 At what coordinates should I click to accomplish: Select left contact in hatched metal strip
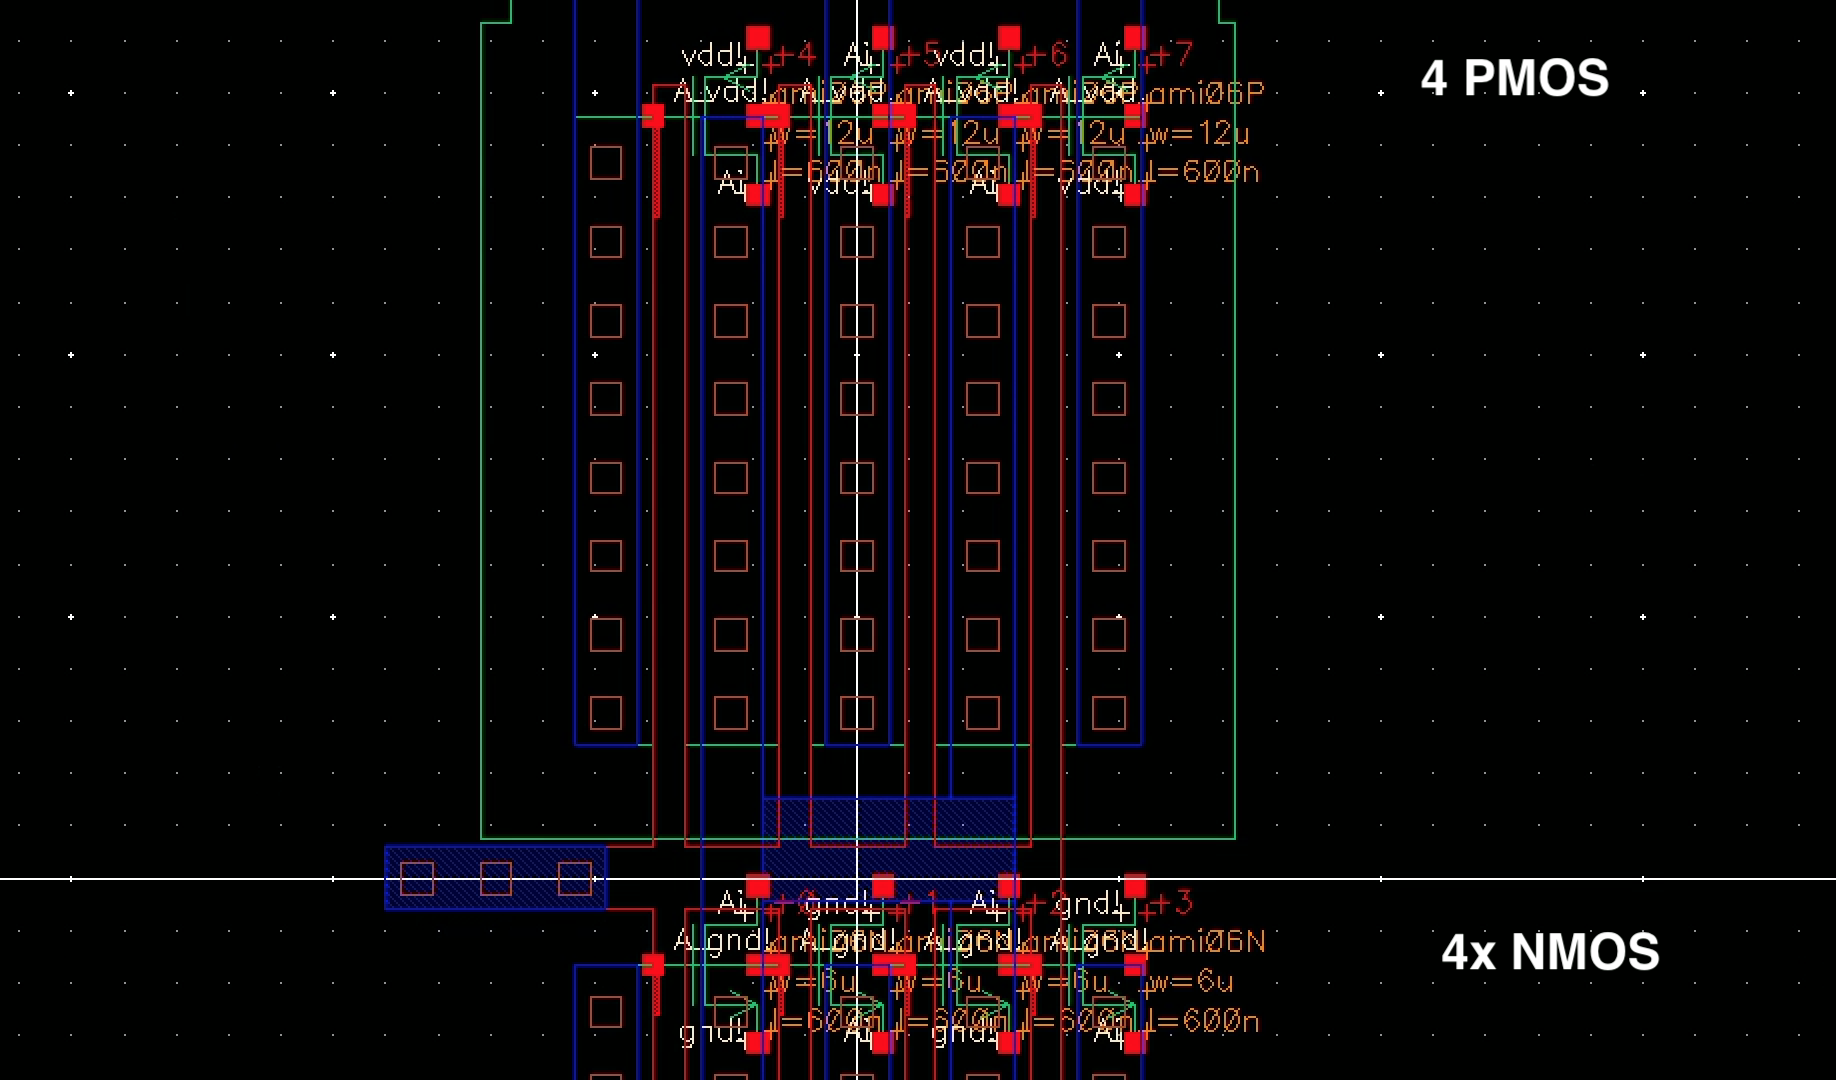tap(417, 879)
